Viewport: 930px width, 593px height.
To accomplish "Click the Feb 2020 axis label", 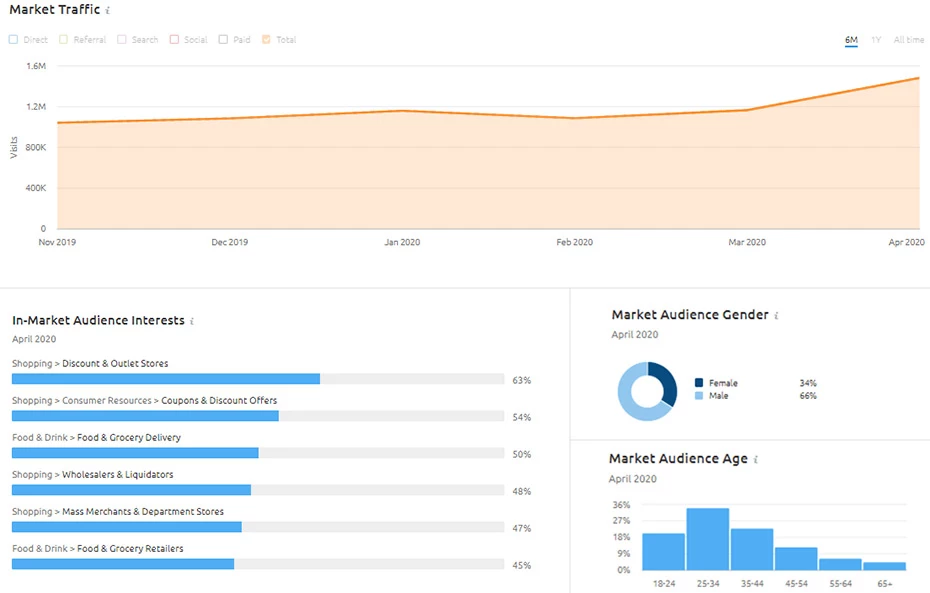I will coord(574,243).
